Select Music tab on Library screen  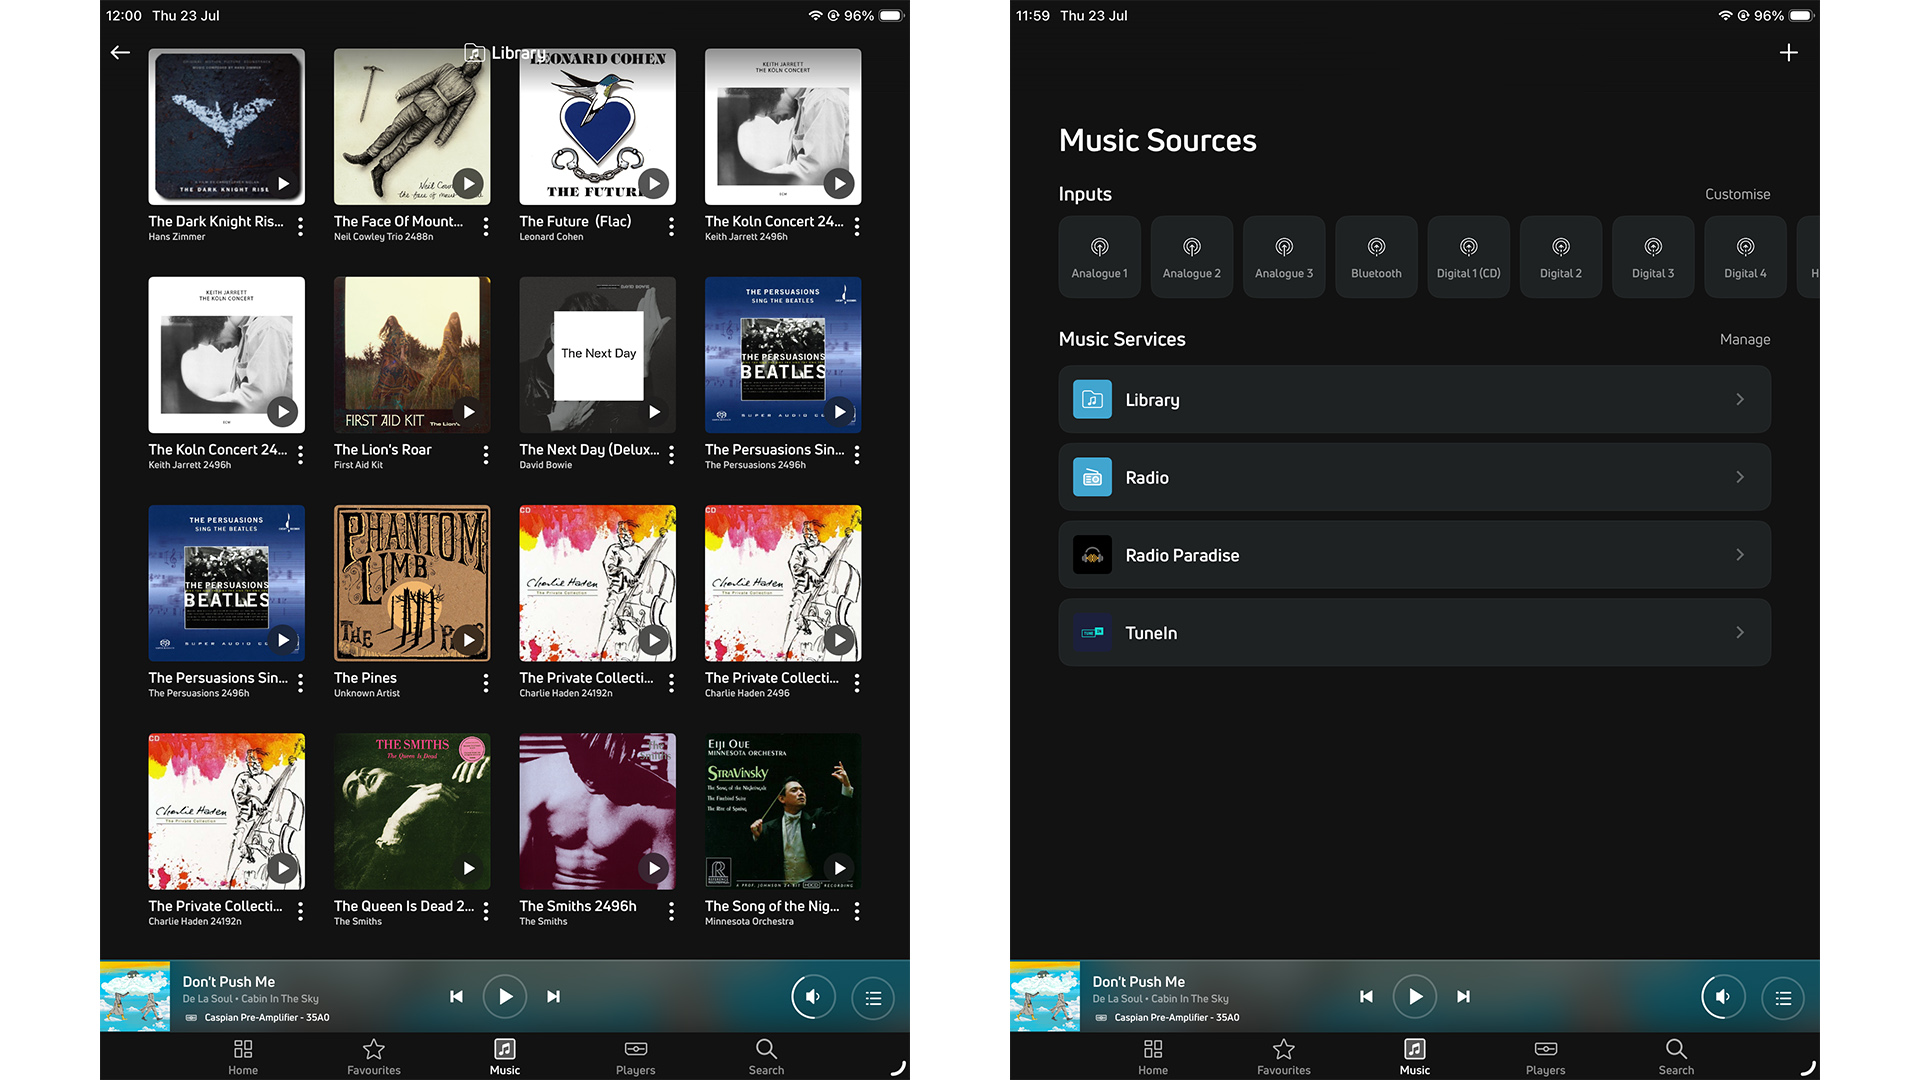(505, 1056)
